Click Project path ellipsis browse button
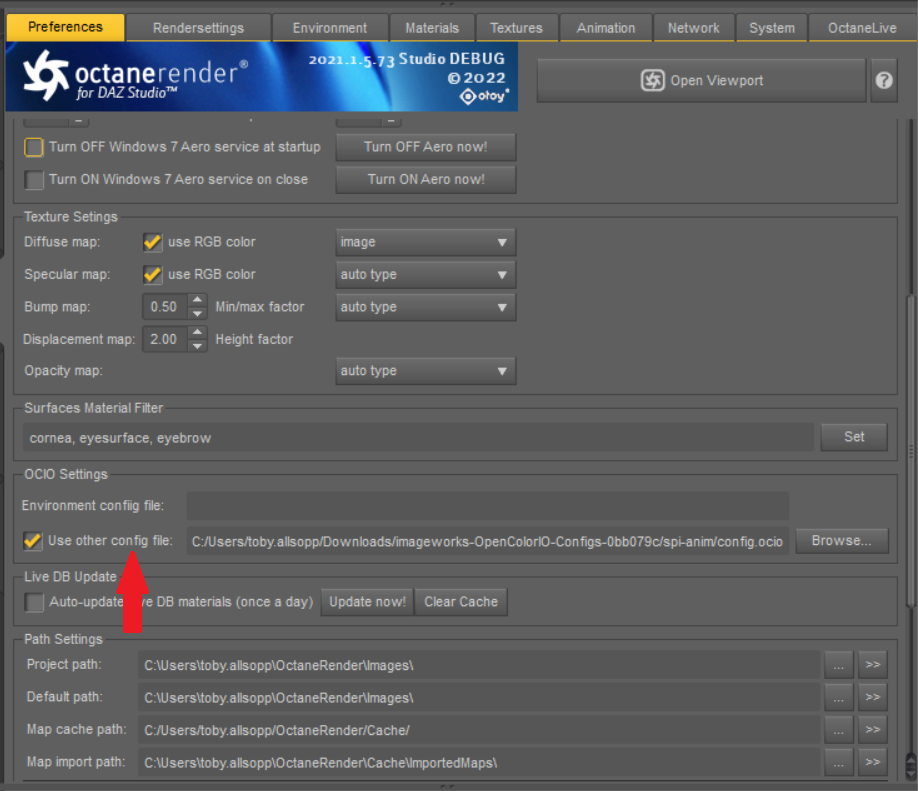 838,665
